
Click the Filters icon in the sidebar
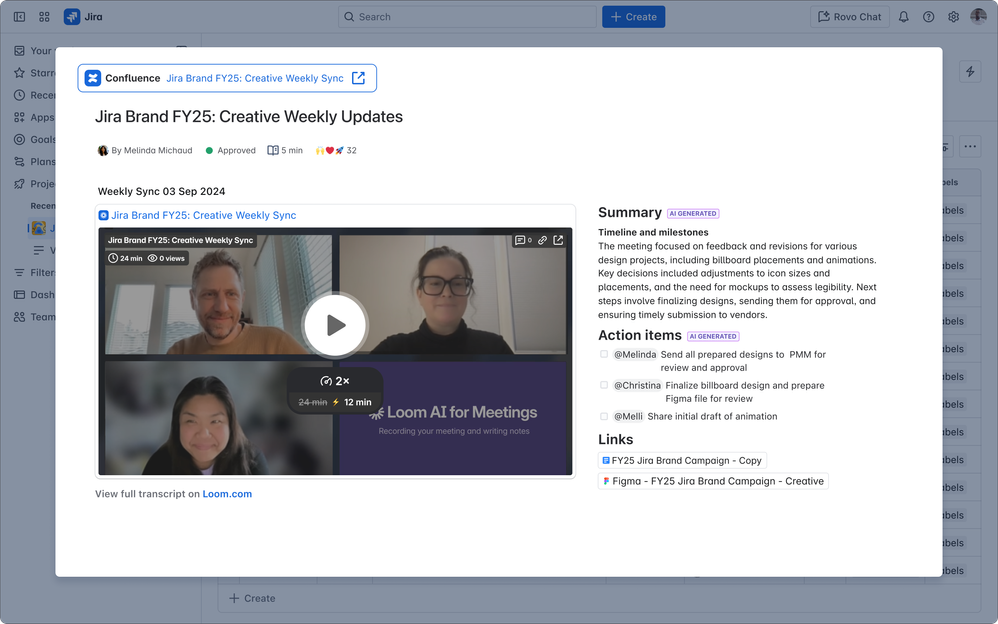click(20, 273)
